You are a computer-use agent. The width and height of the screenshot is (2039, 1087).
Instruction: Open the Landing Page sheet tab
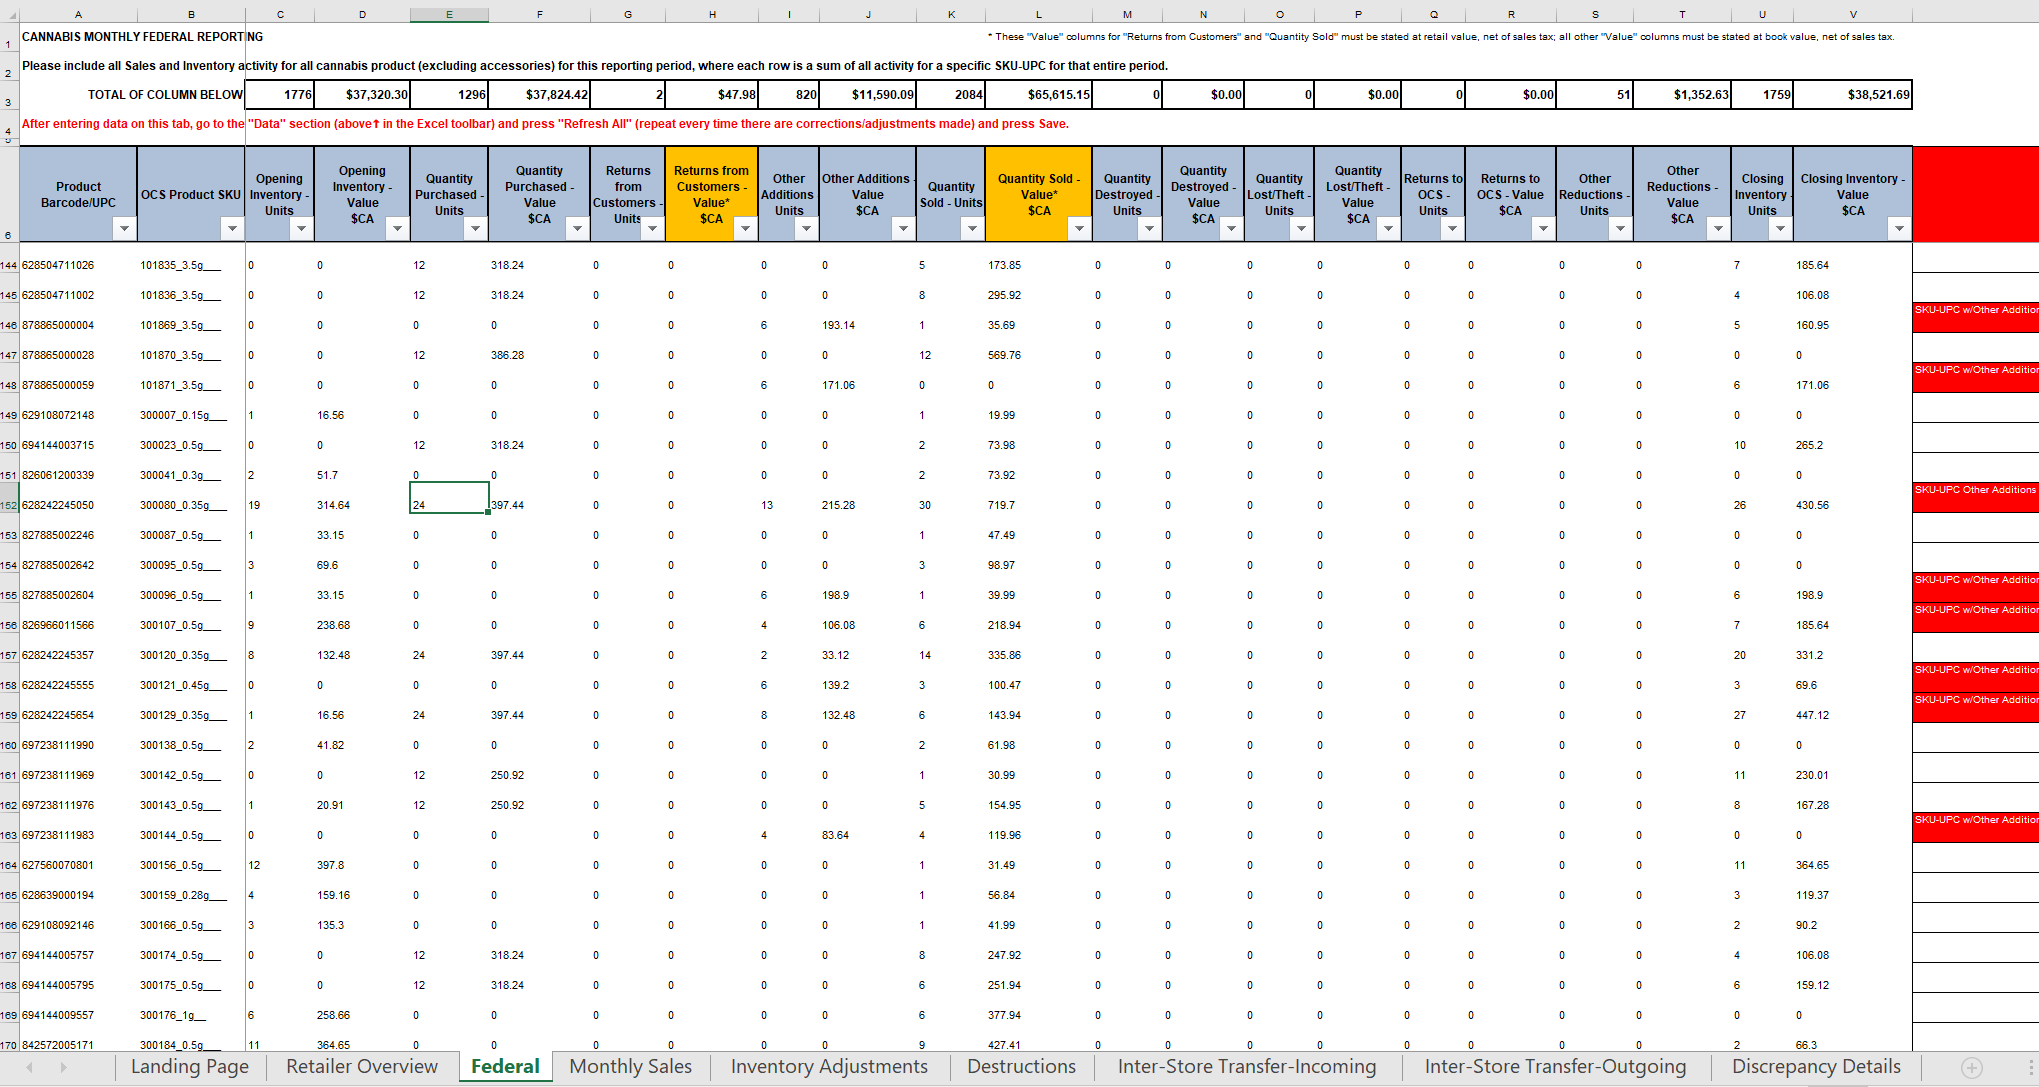[190, 1067]
